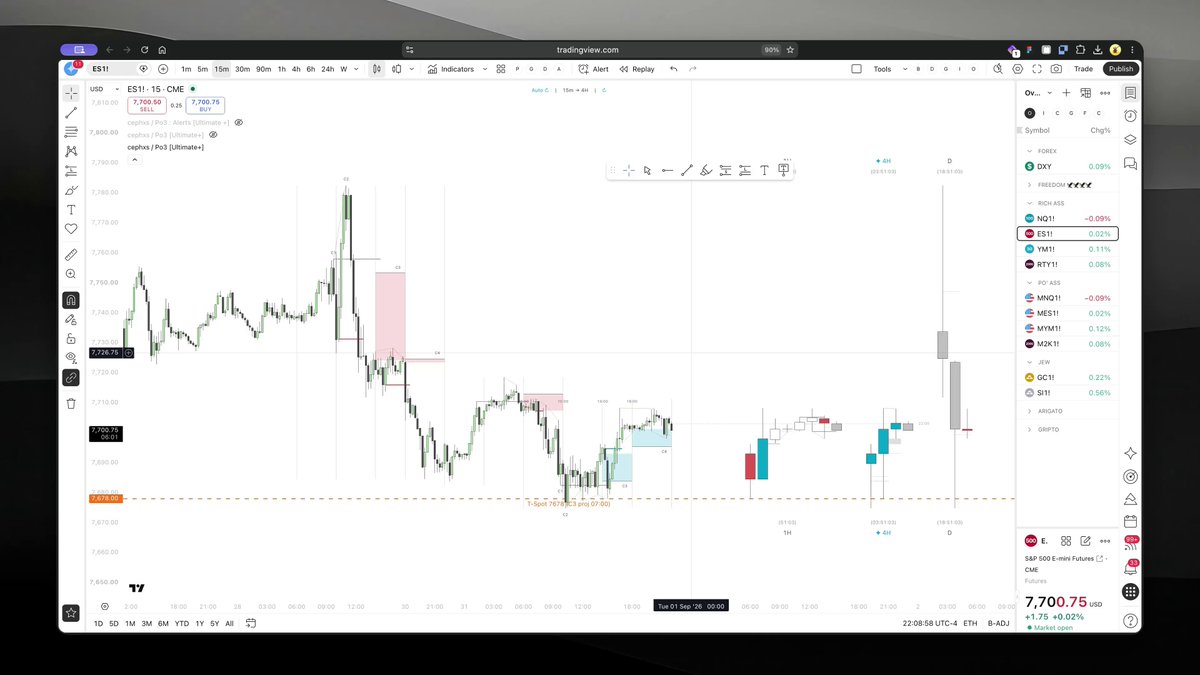This screenshot has height=675, width=1200.
Task: Toggle the lock all drawings tool
Action: [71, 339]
